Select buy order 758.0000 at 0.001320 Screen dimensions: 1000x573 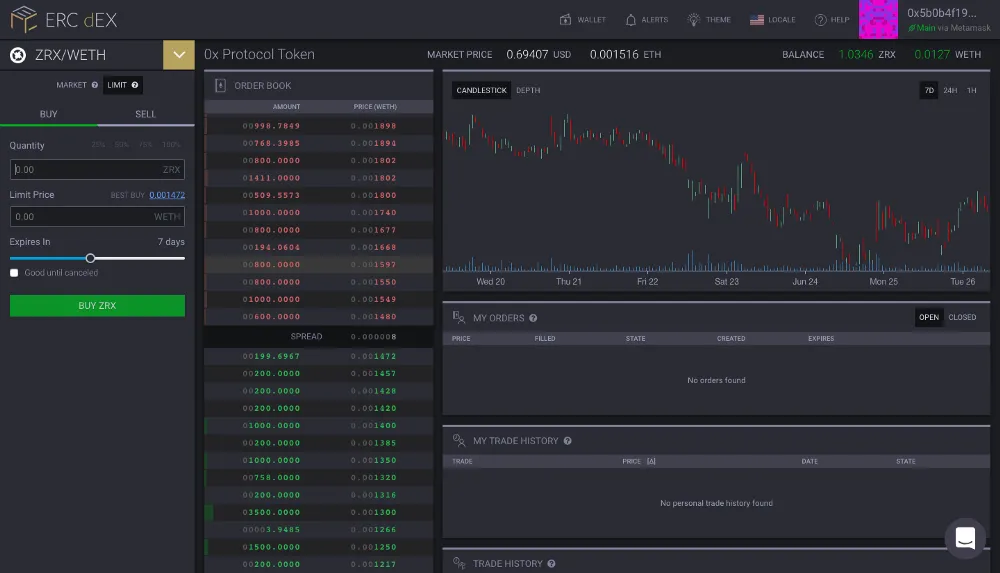(x=318, y=477)
